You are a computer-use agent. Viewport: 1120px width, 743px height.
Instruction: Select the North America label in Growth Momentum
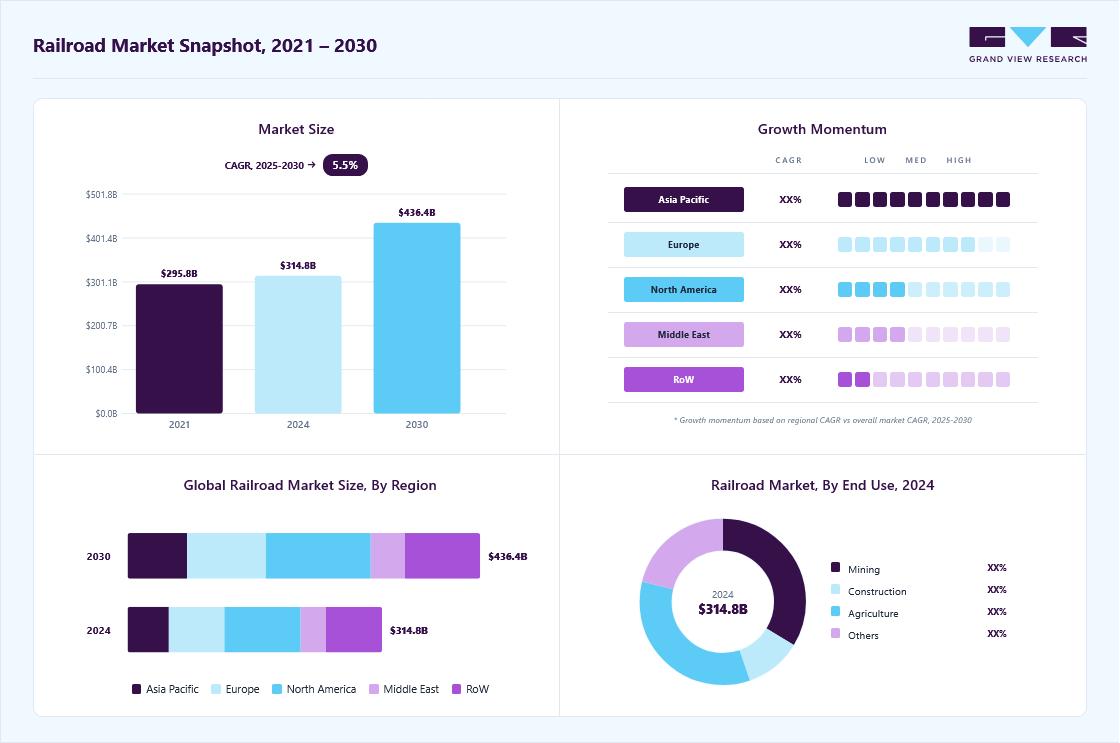tap(684, 289)
